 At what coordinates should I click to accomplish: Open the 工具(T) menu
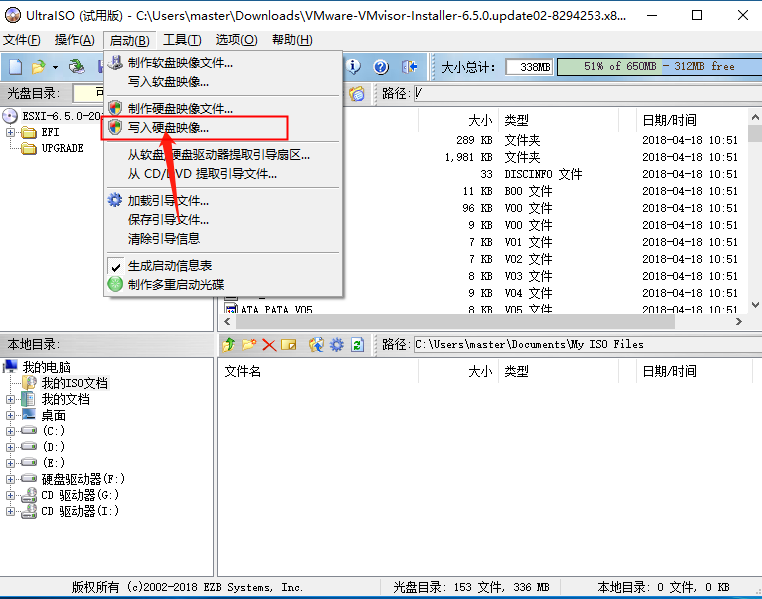[182, 40]
